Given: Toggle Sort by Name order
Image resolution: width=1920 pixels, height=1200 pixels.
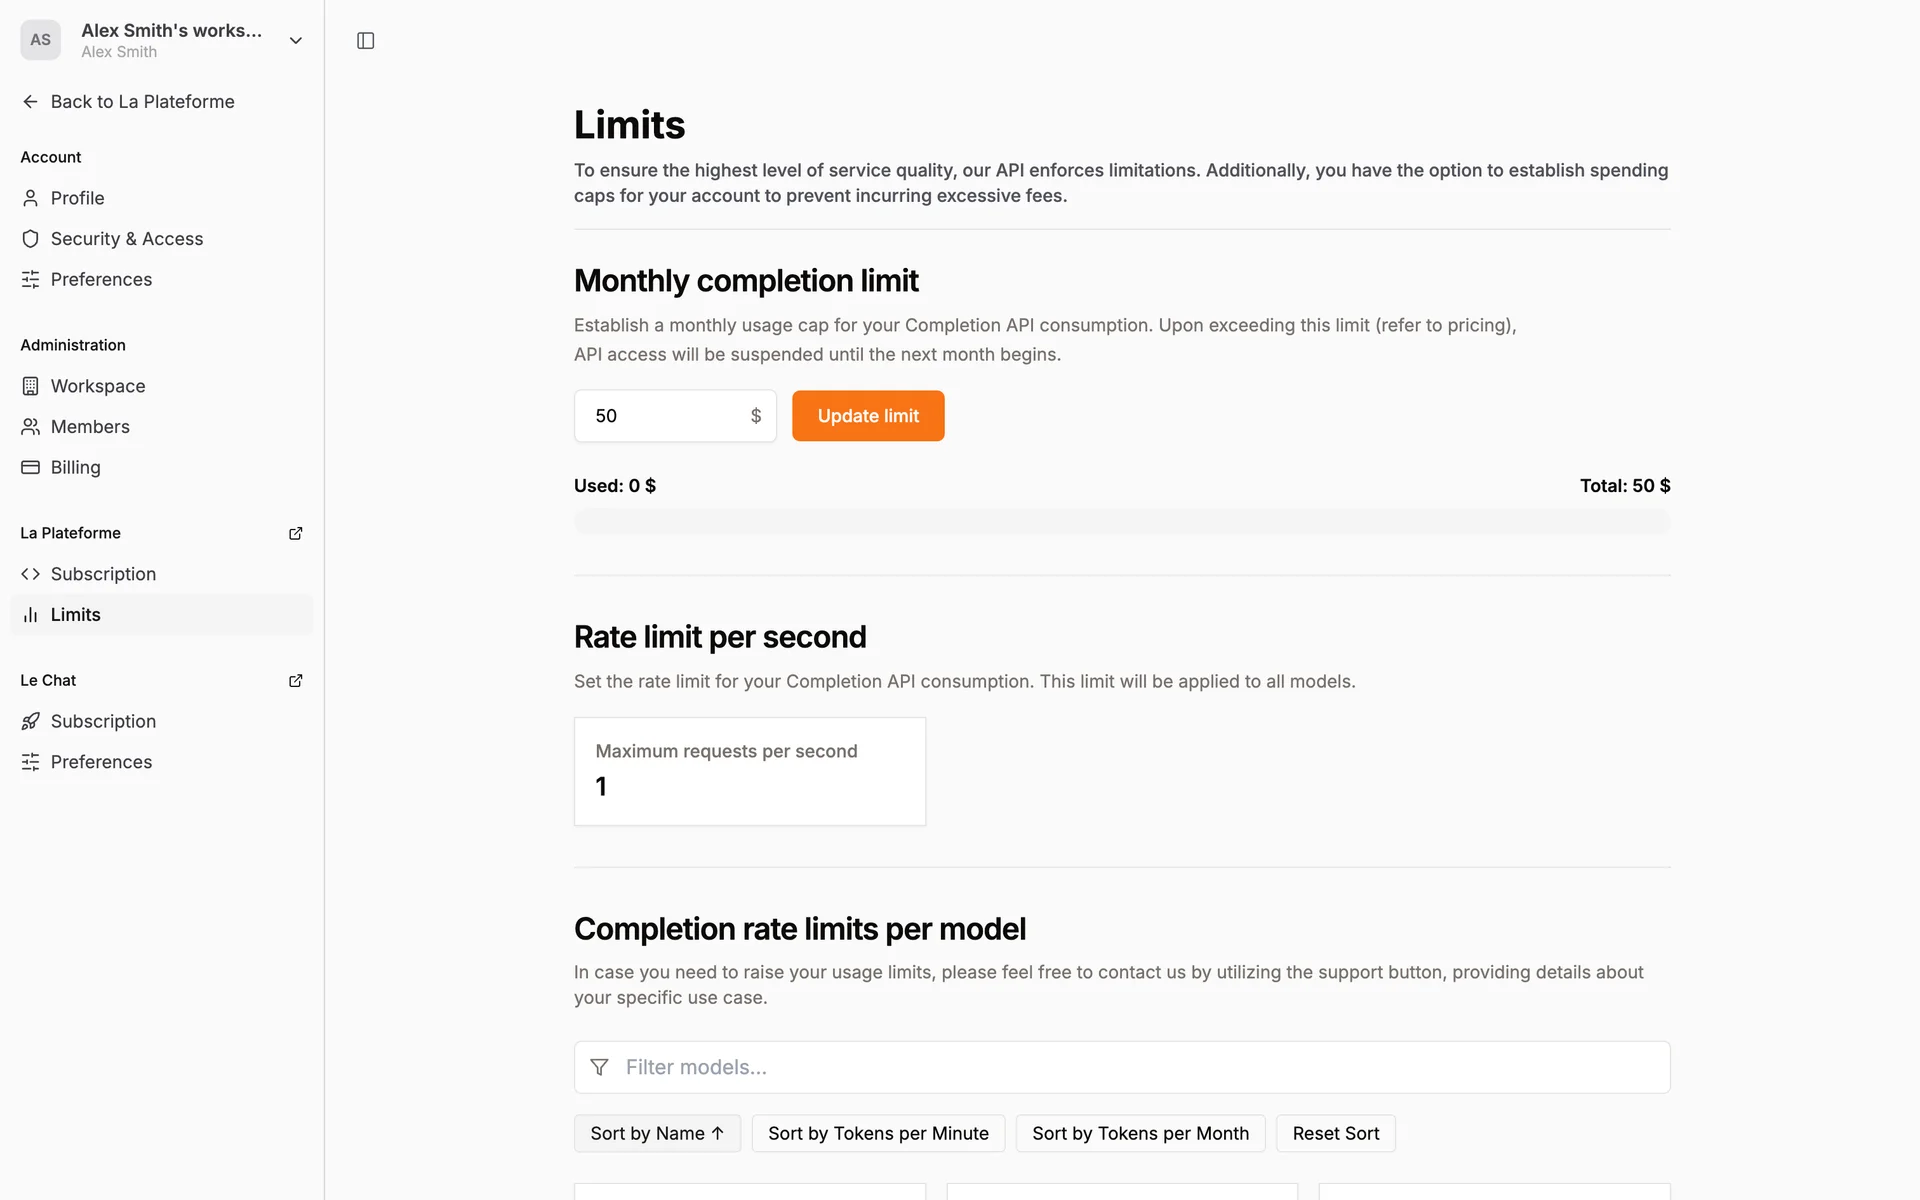Looking at the screenshot, I should point(657,1133).
